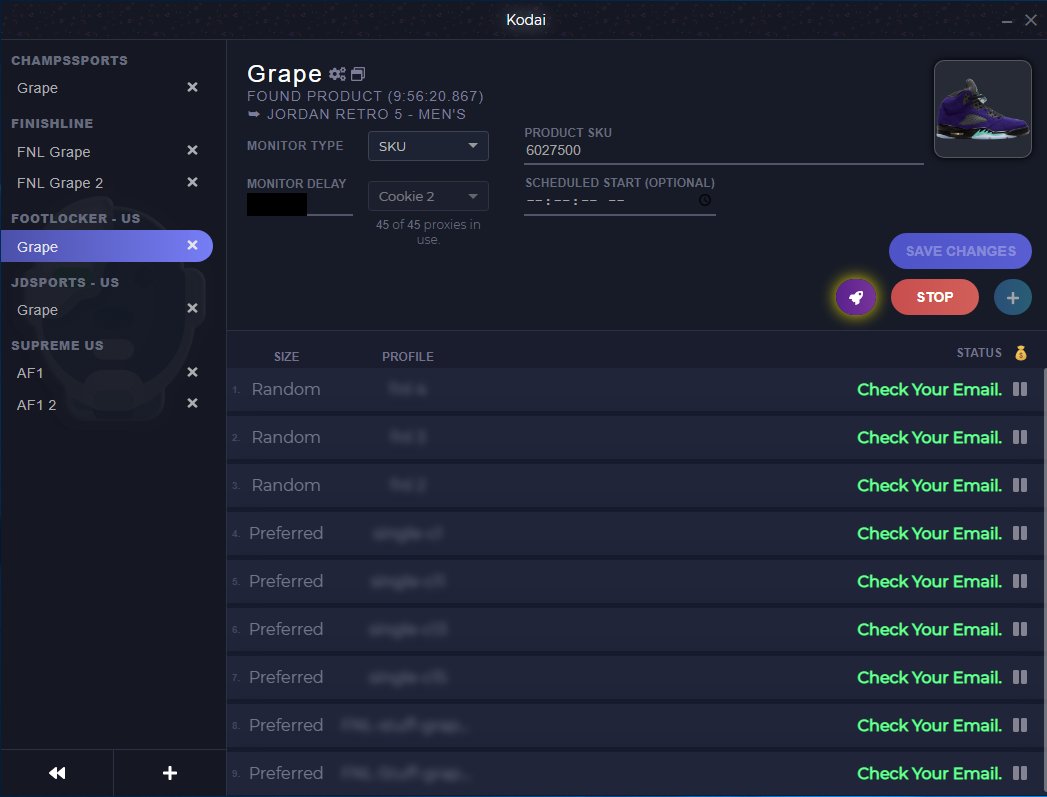Pause task 9 in the task list
This screenshot has width=1047, height=797.
[x=1020, y=773]
